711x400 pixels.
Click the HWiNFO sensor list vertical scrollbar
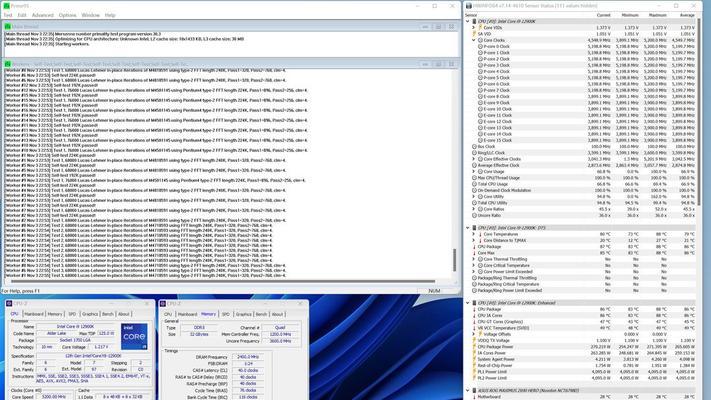pyautogui.click(x=699, y=111)
